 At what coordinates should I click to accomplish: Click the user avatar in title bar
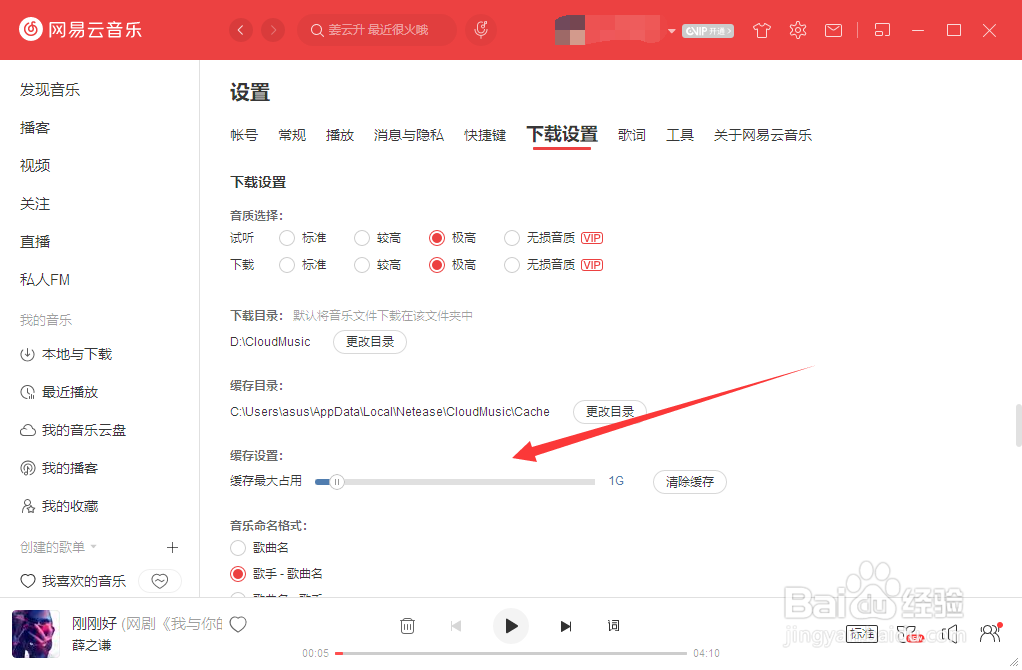570,30
